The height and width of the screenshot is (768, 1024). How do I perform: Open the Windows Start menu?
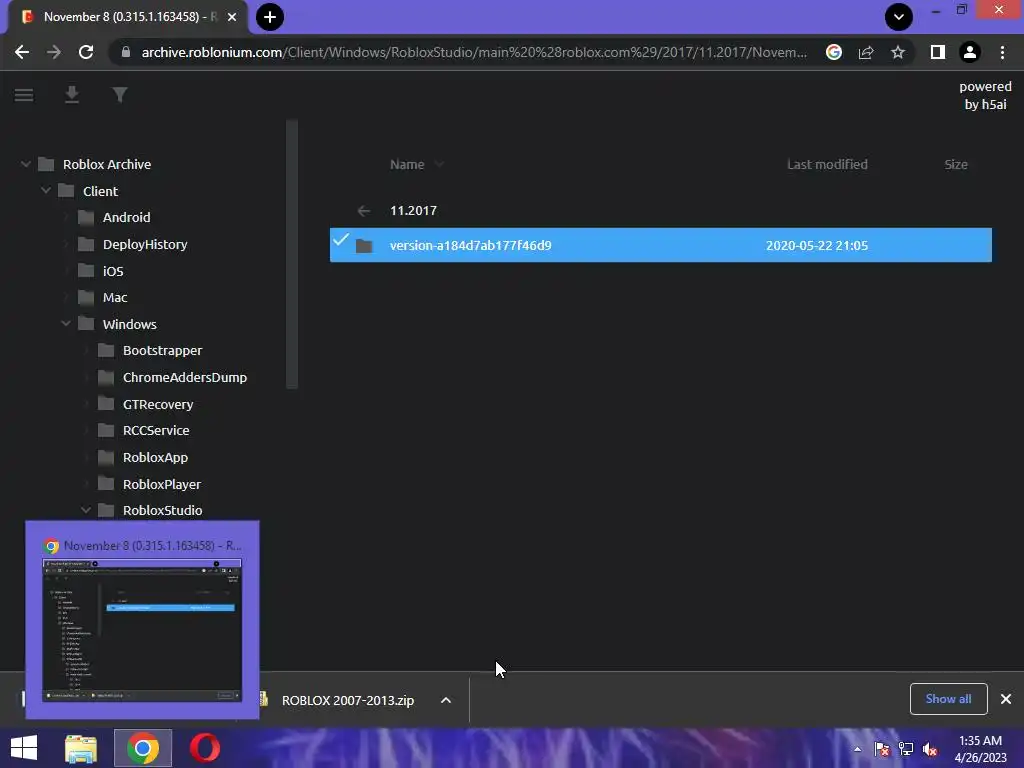[x=24, y=748]
